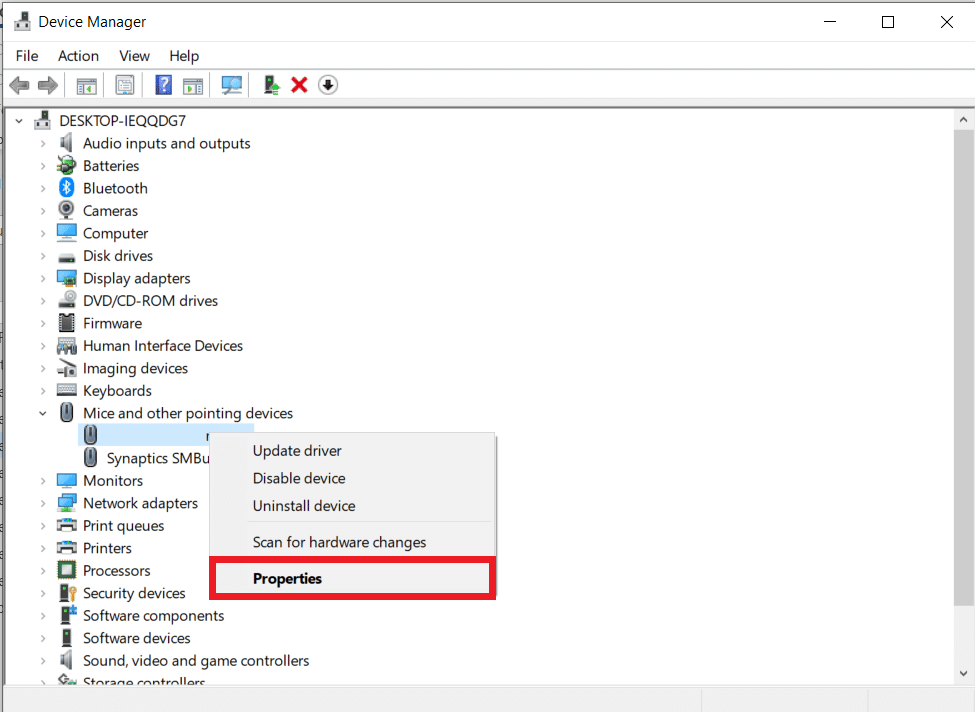Click the Forward arrow toolbar icon

[x=48, y=85]
